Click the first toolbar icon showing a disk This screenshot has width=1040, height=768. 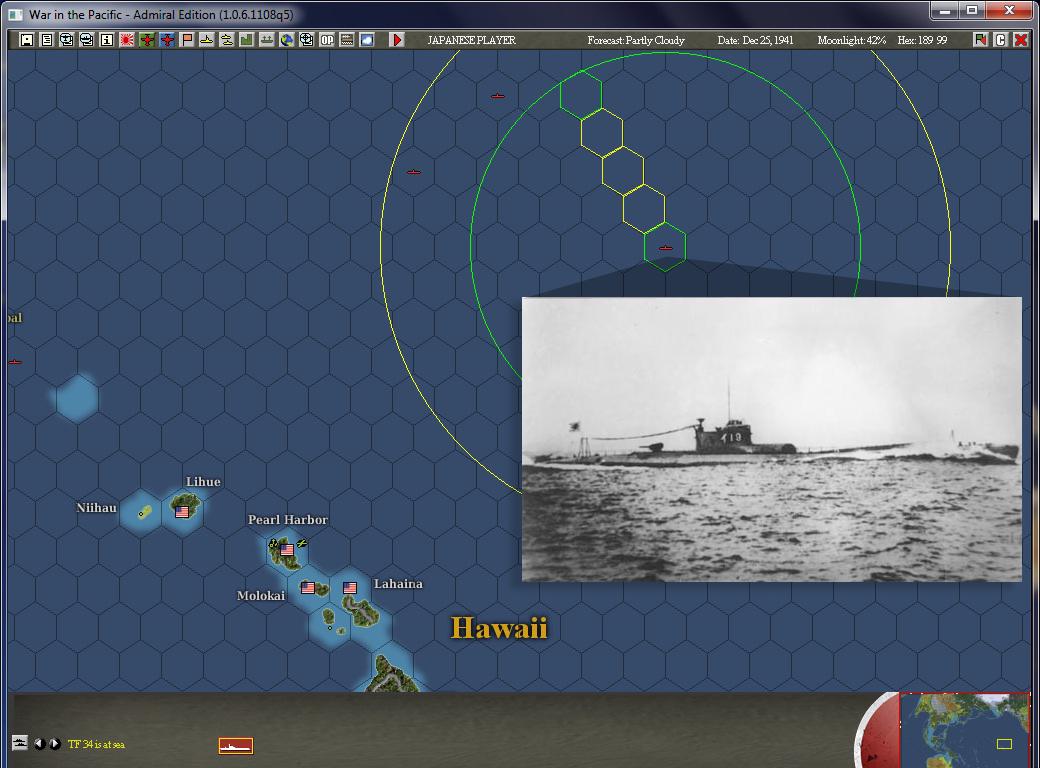tap(27, 40)
